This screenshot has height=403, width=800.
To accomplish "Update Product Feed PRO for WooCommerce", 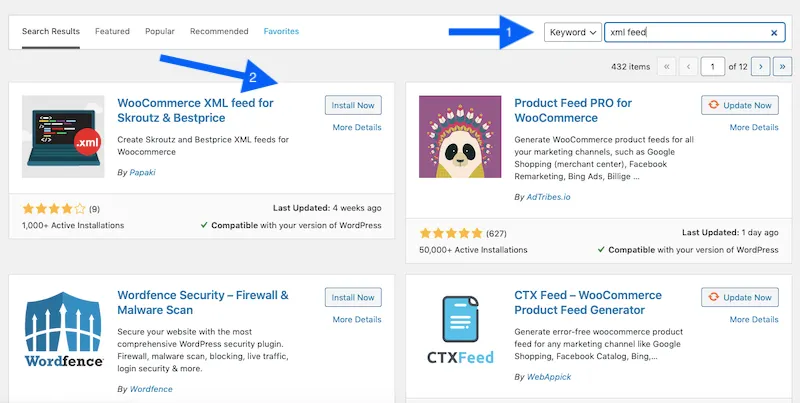I will point(740,105).
